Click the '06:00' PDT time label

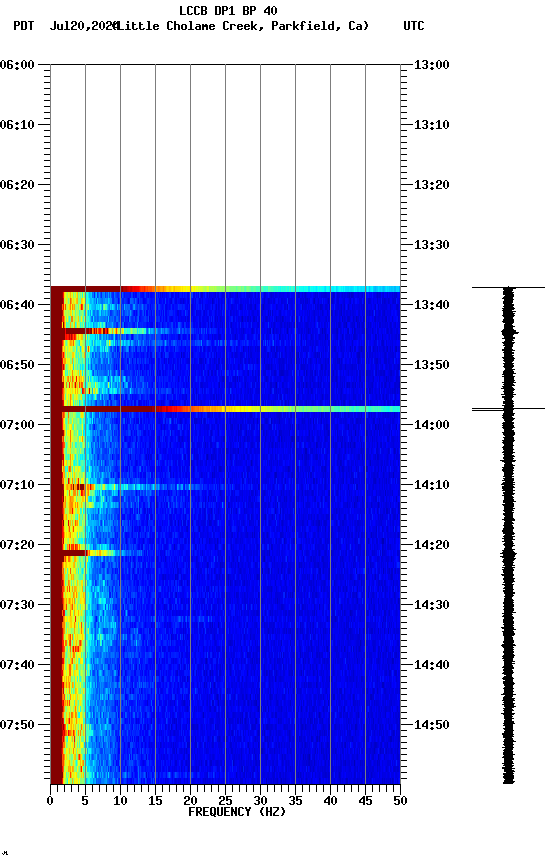pos(17,64)
